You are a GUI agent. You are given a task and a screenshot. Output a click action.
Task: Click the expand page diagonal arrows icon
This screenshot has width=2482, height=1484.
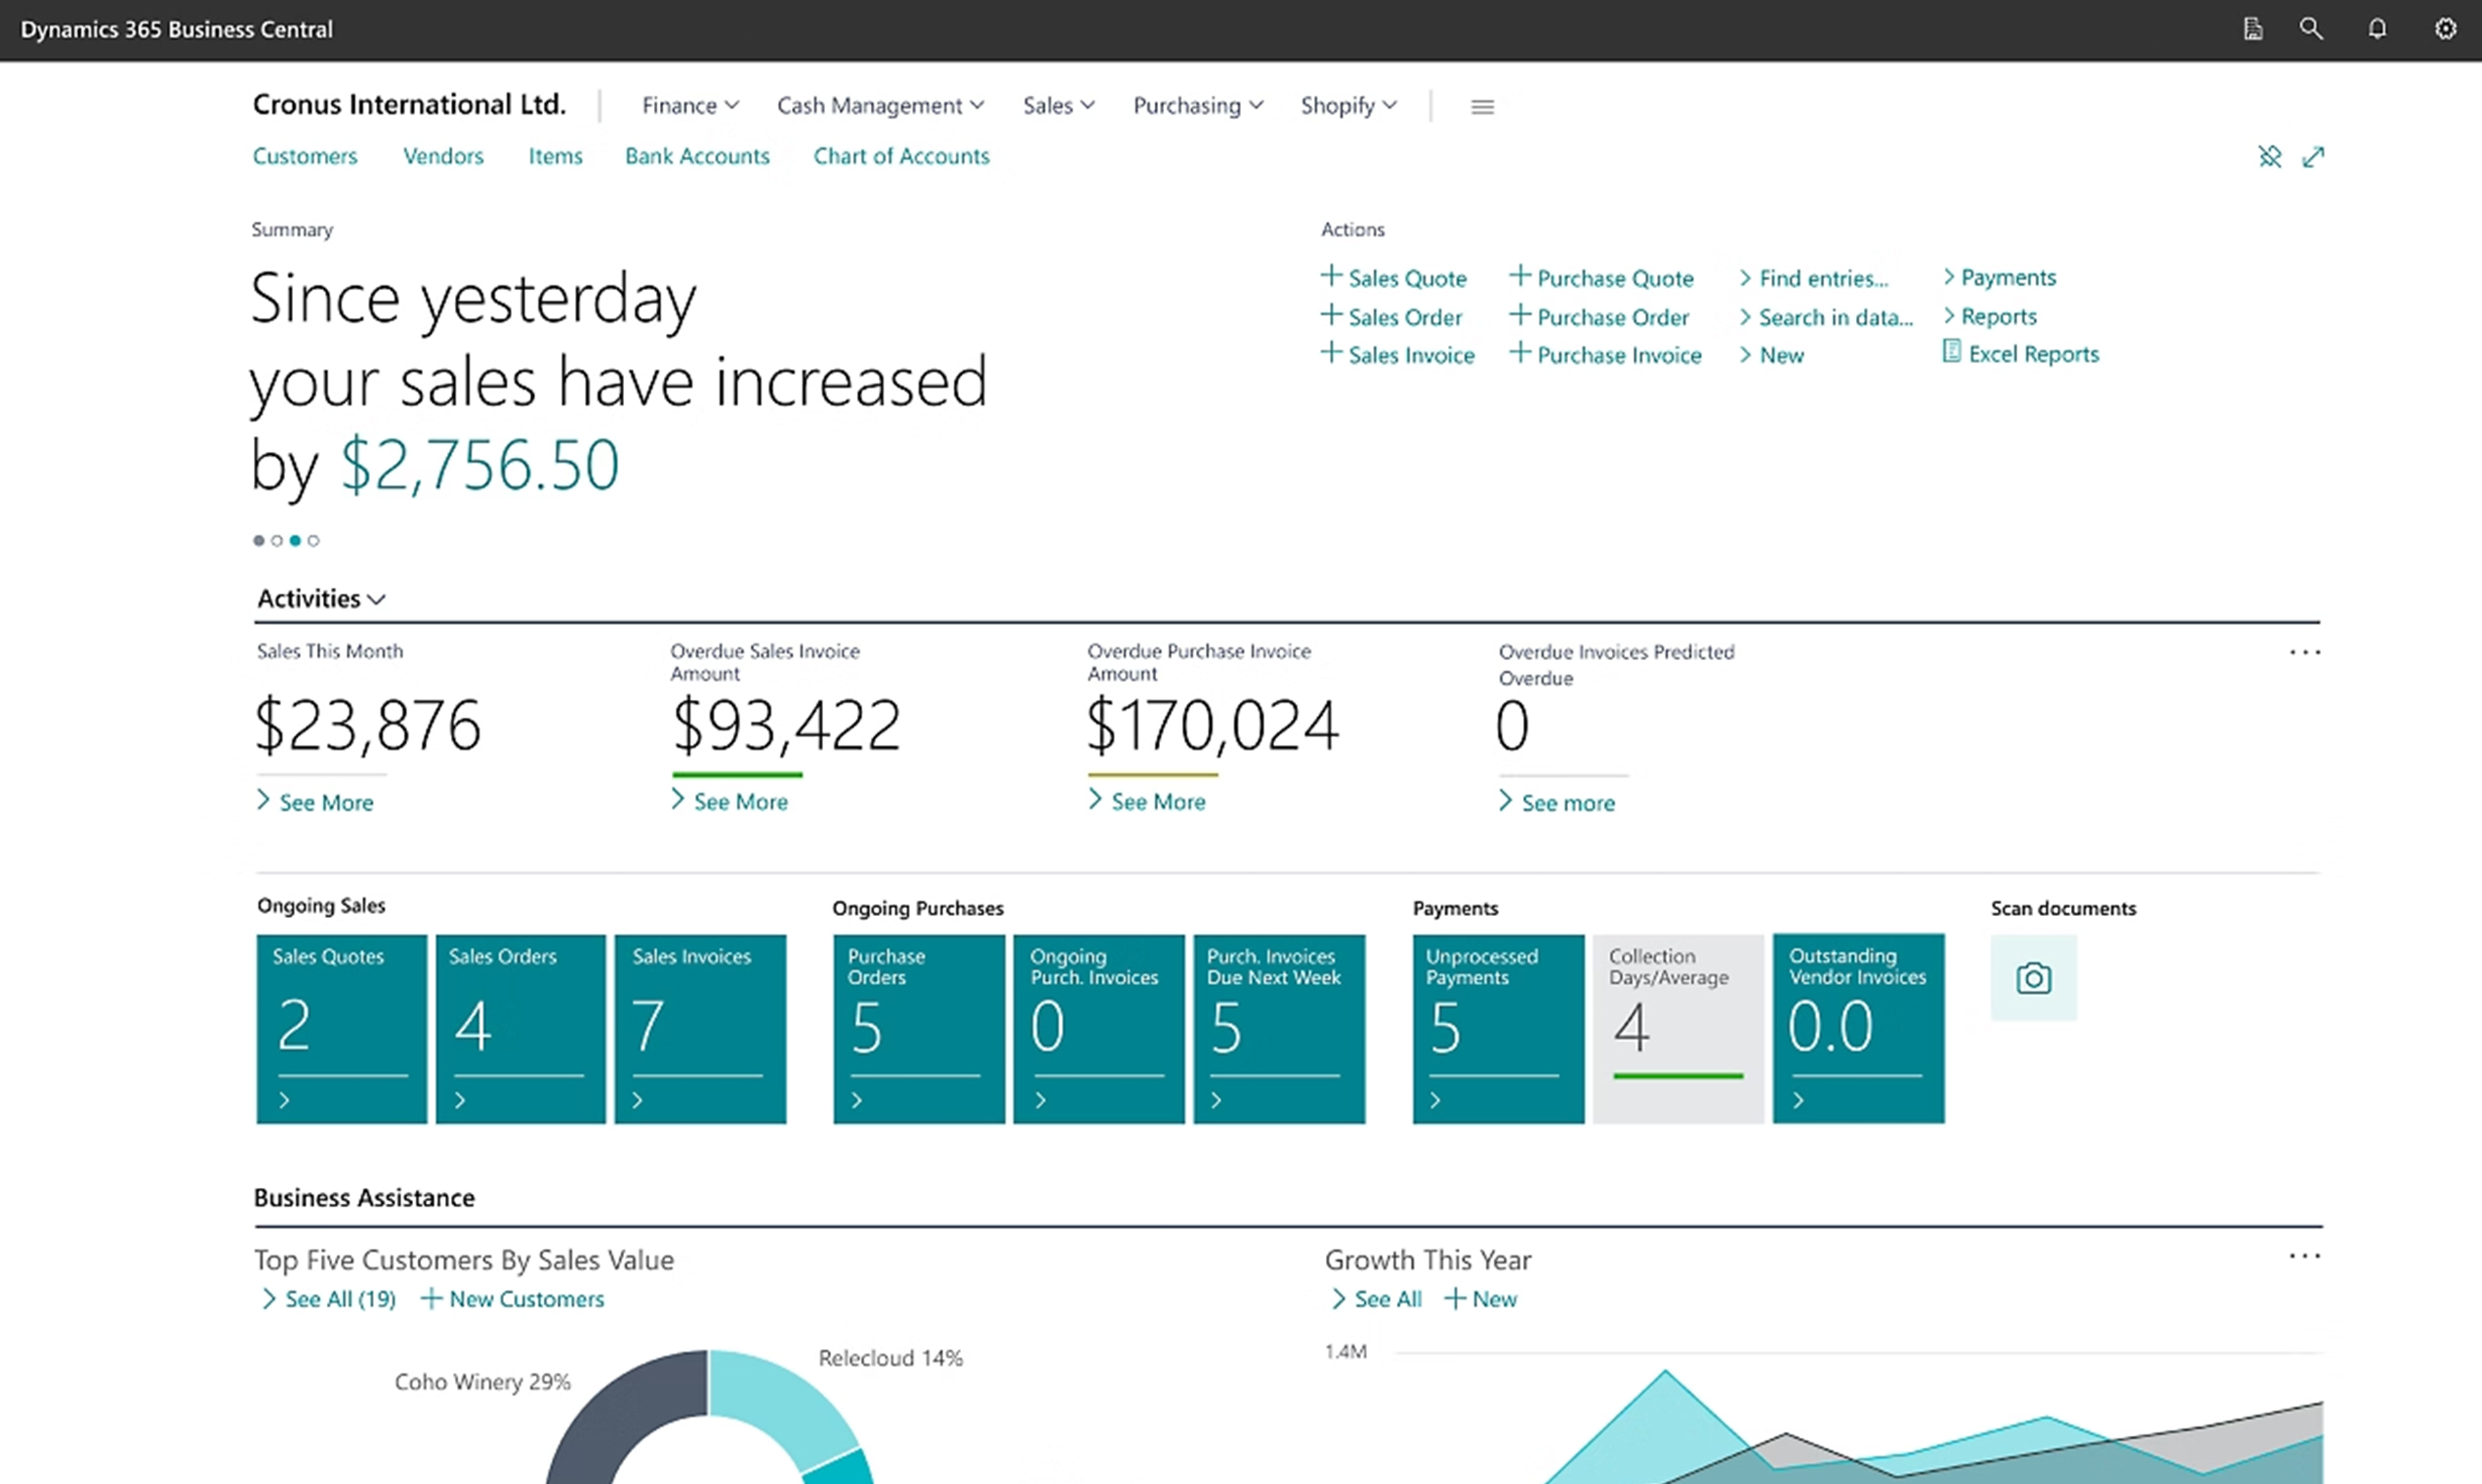[x=2313, y=157]
